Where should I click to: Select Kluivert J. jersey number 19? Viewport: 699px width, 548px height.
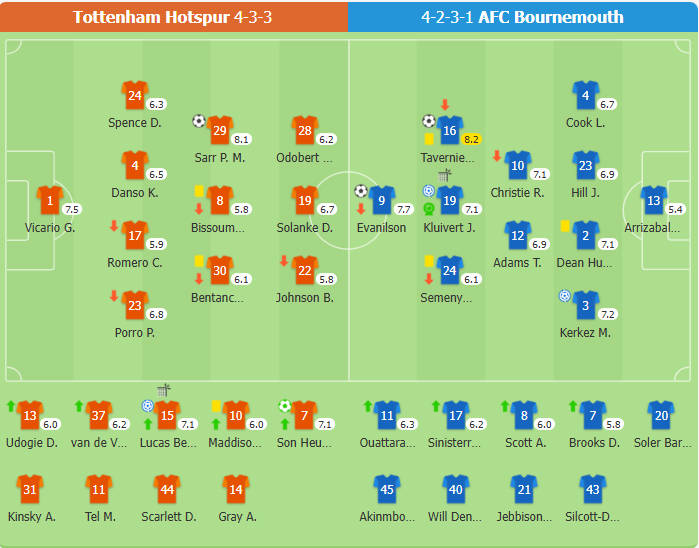tap(449, 201)
